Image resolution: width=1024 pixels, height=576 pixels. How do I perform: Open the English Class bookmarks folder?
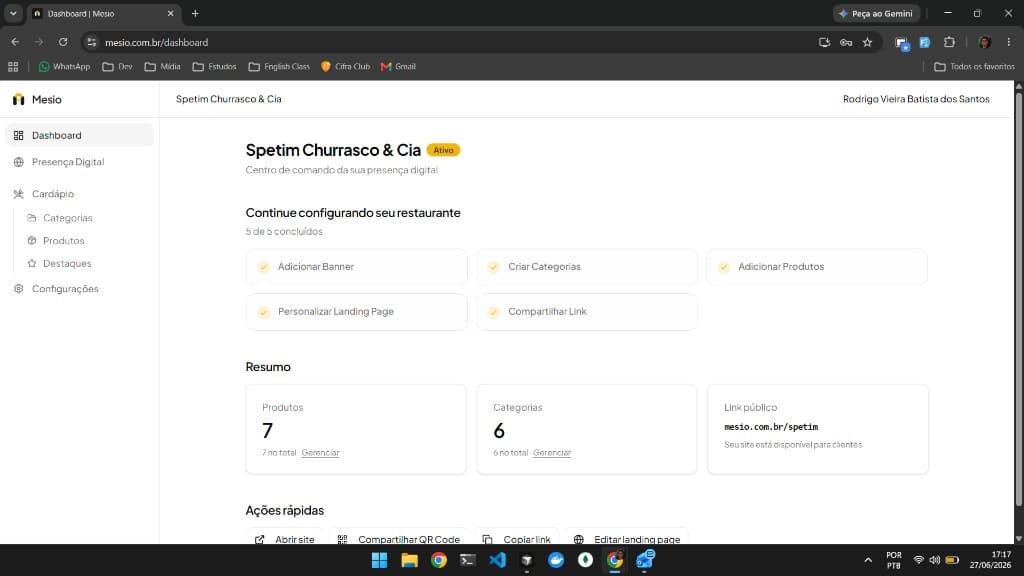tap(279, 67)
